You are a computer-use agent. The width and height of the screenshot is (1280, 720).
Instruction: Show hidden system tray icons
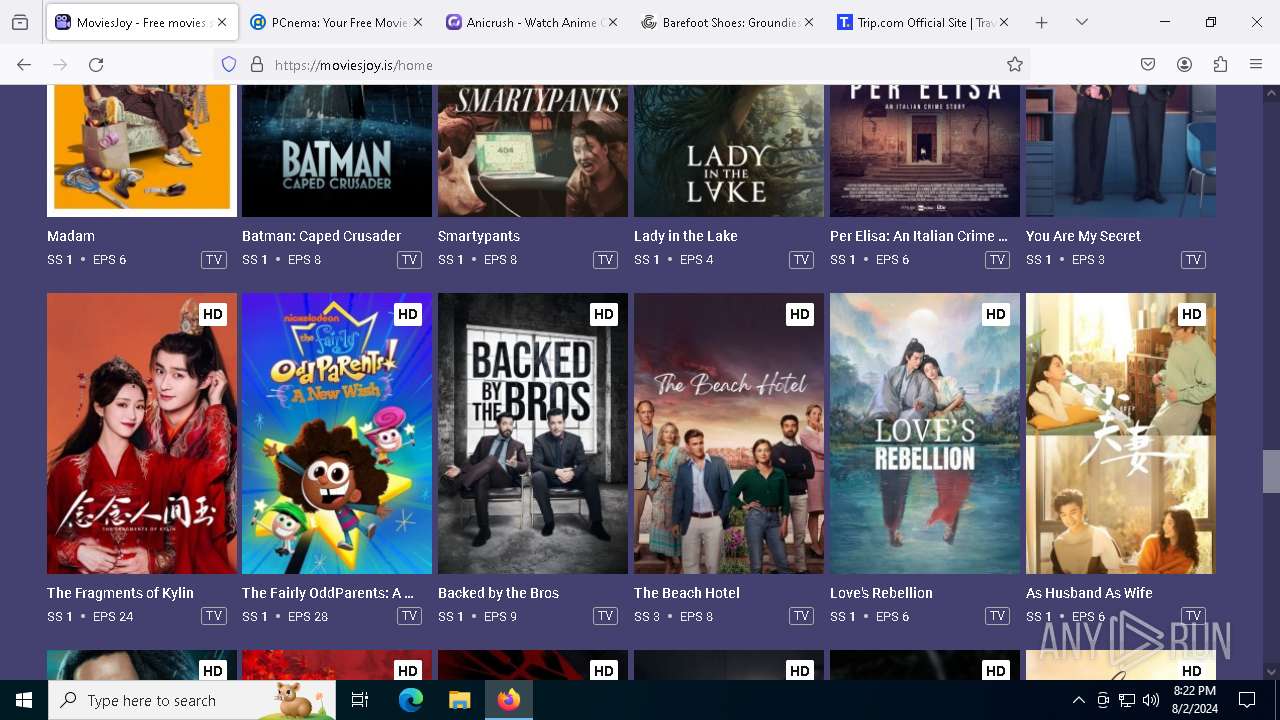click(x=1078, y=700)
